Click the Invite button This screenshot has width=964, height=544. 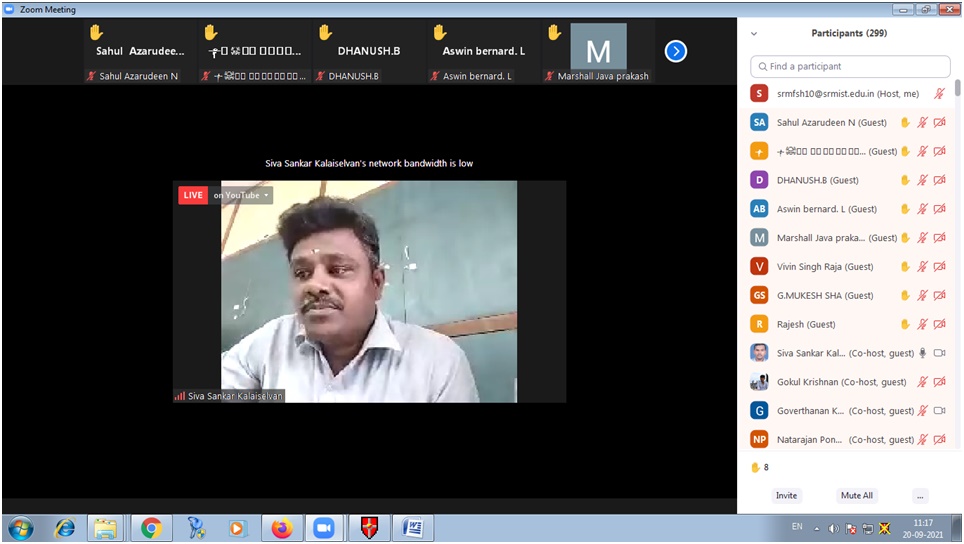pos(787,496)
